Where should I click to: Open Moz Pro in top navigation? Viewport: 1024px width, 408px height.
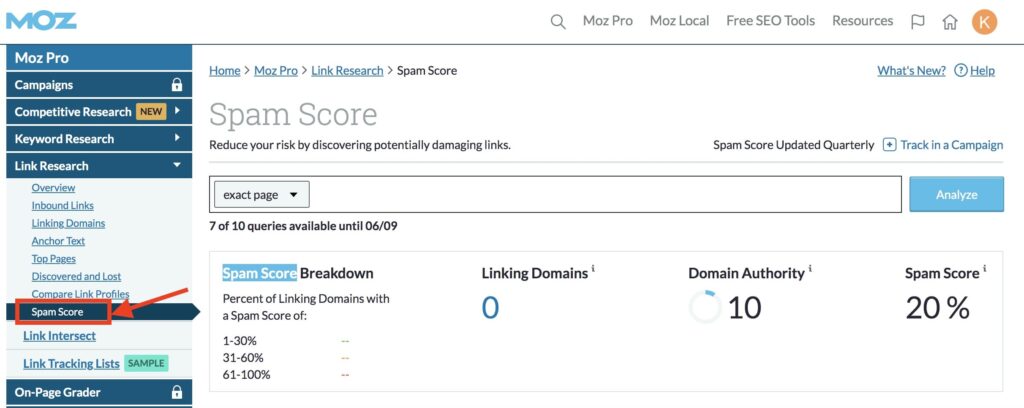point(607,21)
